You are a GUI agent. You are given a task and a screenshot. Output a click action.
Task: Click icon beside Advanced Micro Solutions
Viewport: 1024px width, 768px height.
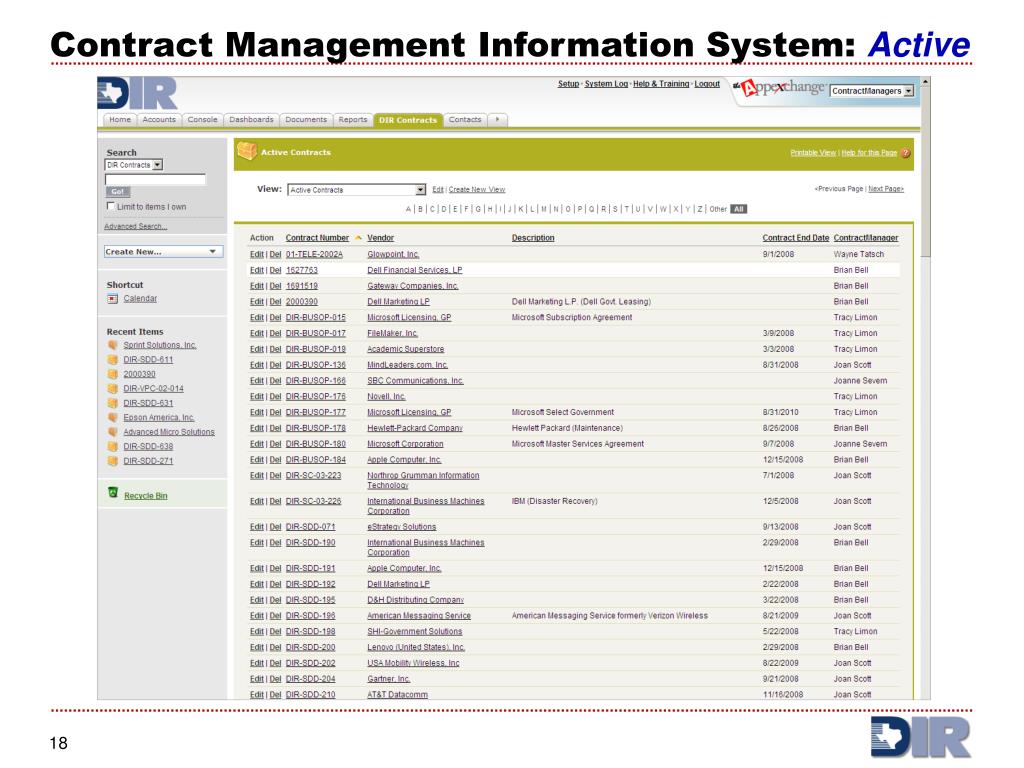pos(113,432)
